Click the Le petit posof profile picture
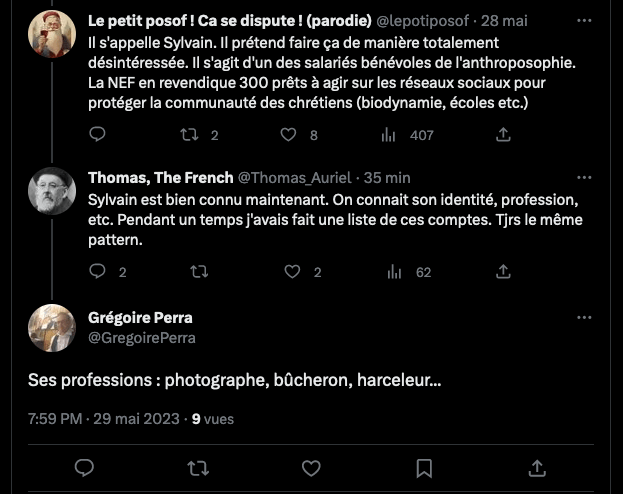 (x=52, y=35)
